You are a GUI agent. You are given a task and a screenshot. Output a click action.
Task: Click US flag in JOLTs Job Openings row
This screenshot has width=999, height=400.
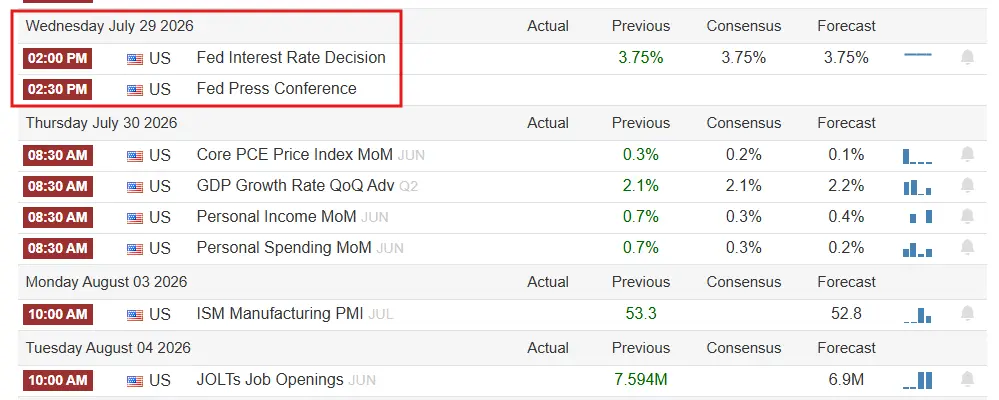point(134,381)
